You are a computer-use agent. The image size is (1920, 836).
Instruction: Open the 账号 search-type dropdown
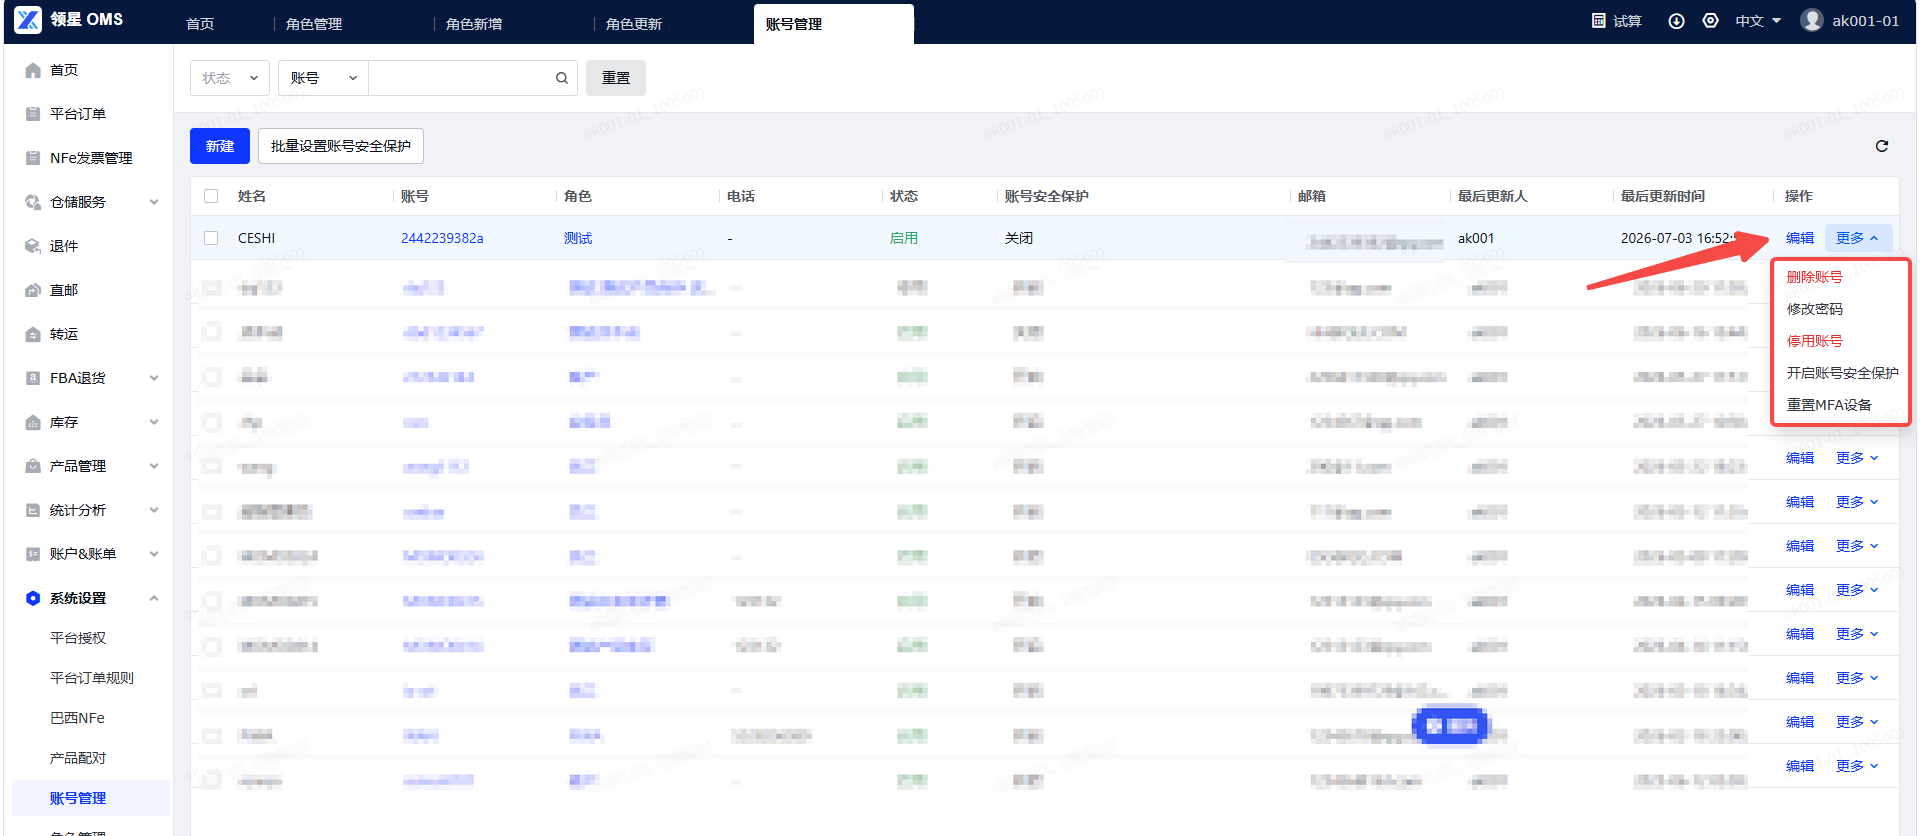323,78
